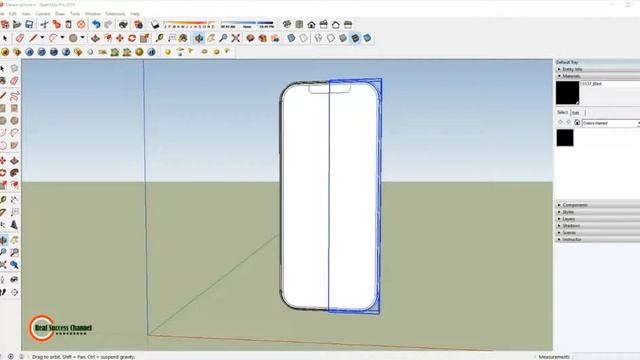The width and height of the screenshot is (640, 360).
Task: Open the Extensions menu
Action: point(116,13)
